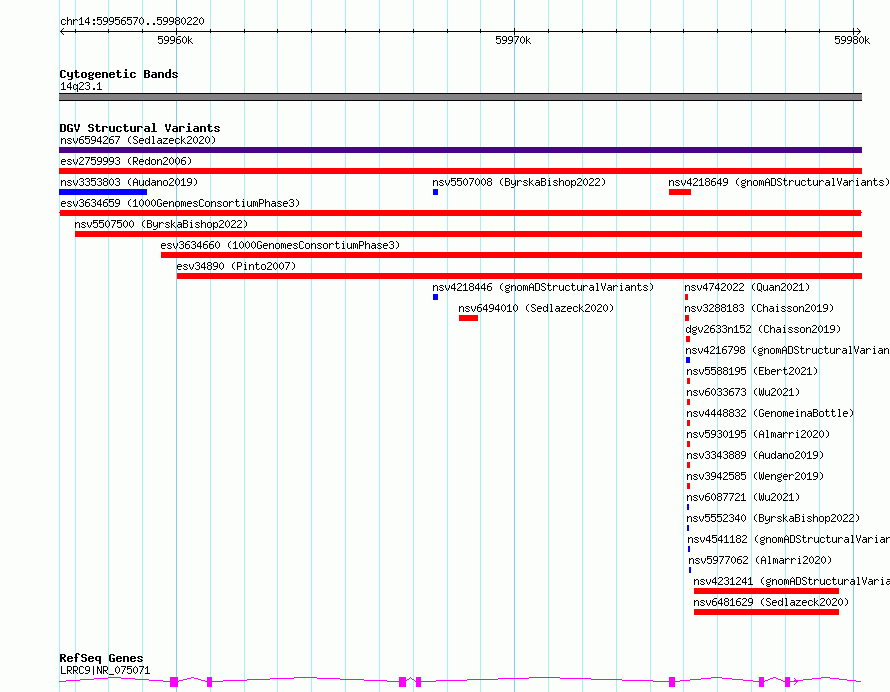Select the purple nsv6594267 variant bar
The height and width of the screenshot is (692, 890).
point(460,150)
